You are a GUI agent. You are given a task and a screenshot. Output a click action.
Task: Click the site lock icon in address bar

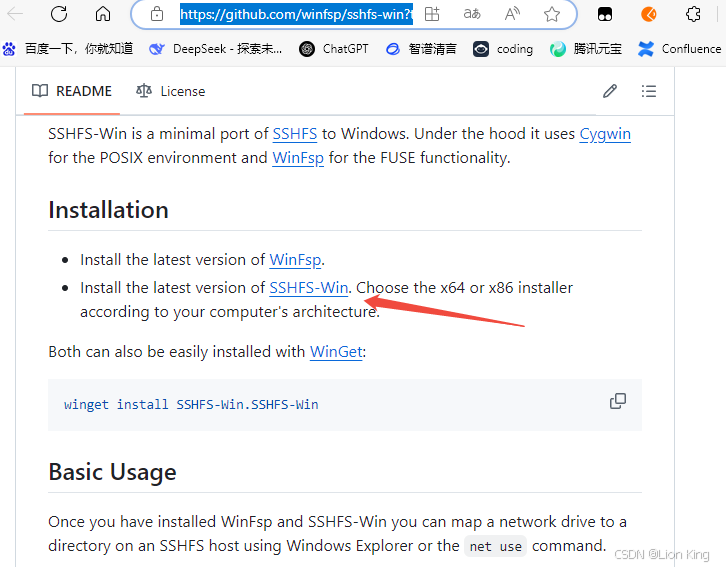[x=156, y=14]
